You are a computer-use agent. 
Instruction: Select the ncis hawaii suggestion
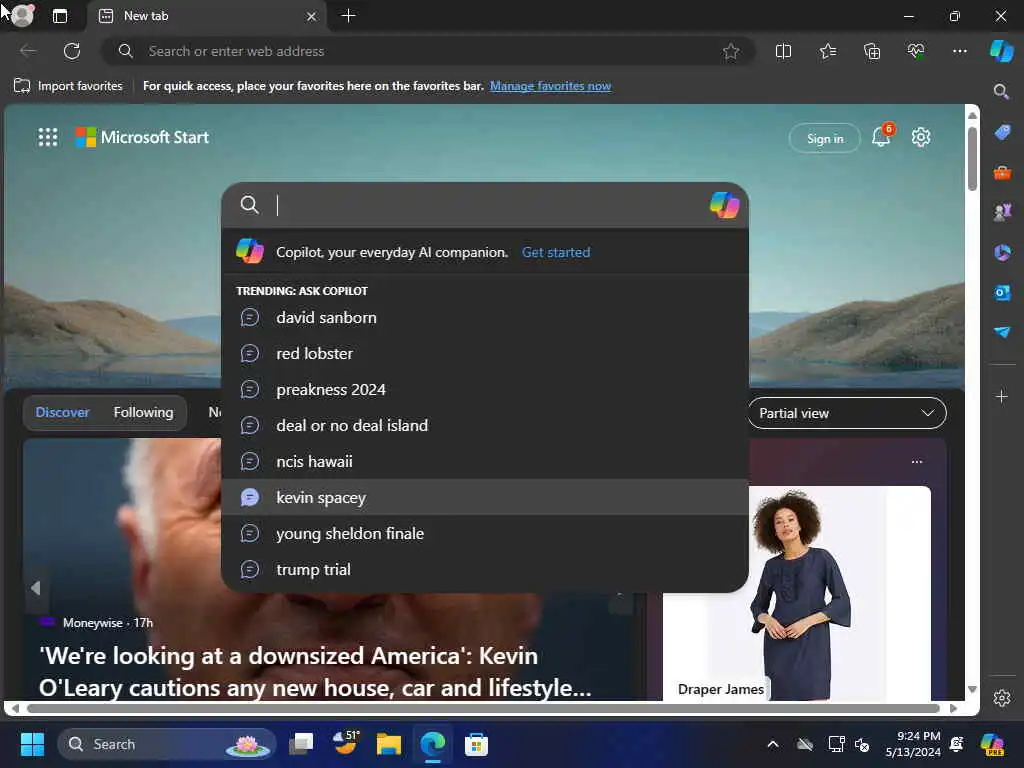click(x=485, y=461)
